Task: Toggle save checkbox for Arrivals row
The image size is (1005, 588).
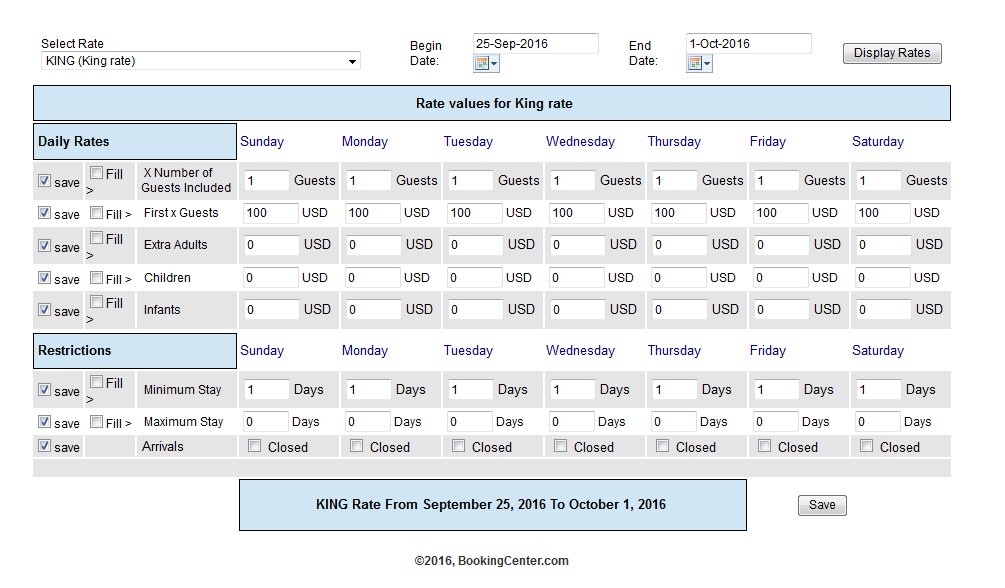Action: coord(44,445)
